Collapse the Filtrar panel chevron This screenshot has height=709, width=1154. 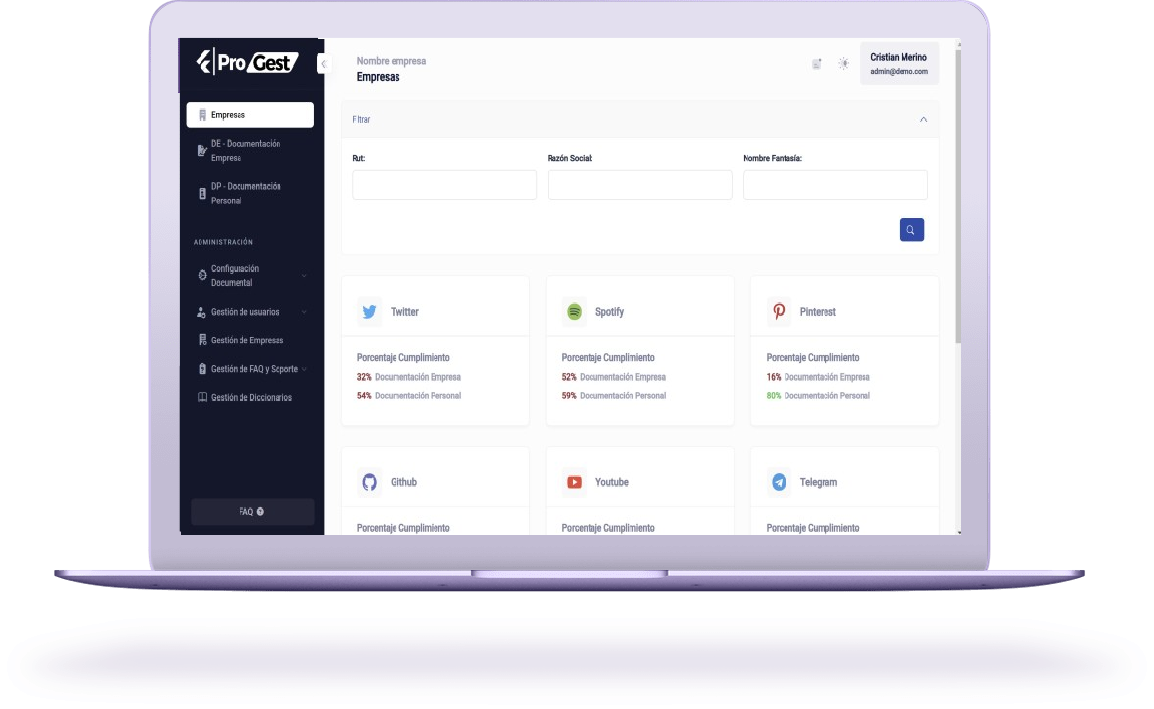point(922,119)
